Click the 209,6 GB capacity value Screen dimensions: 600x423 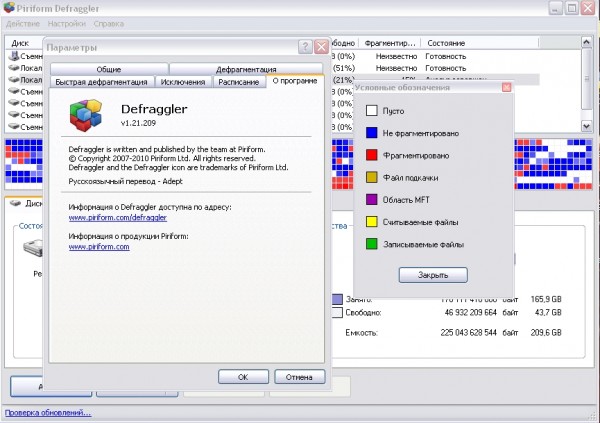(x=546, y=332)
